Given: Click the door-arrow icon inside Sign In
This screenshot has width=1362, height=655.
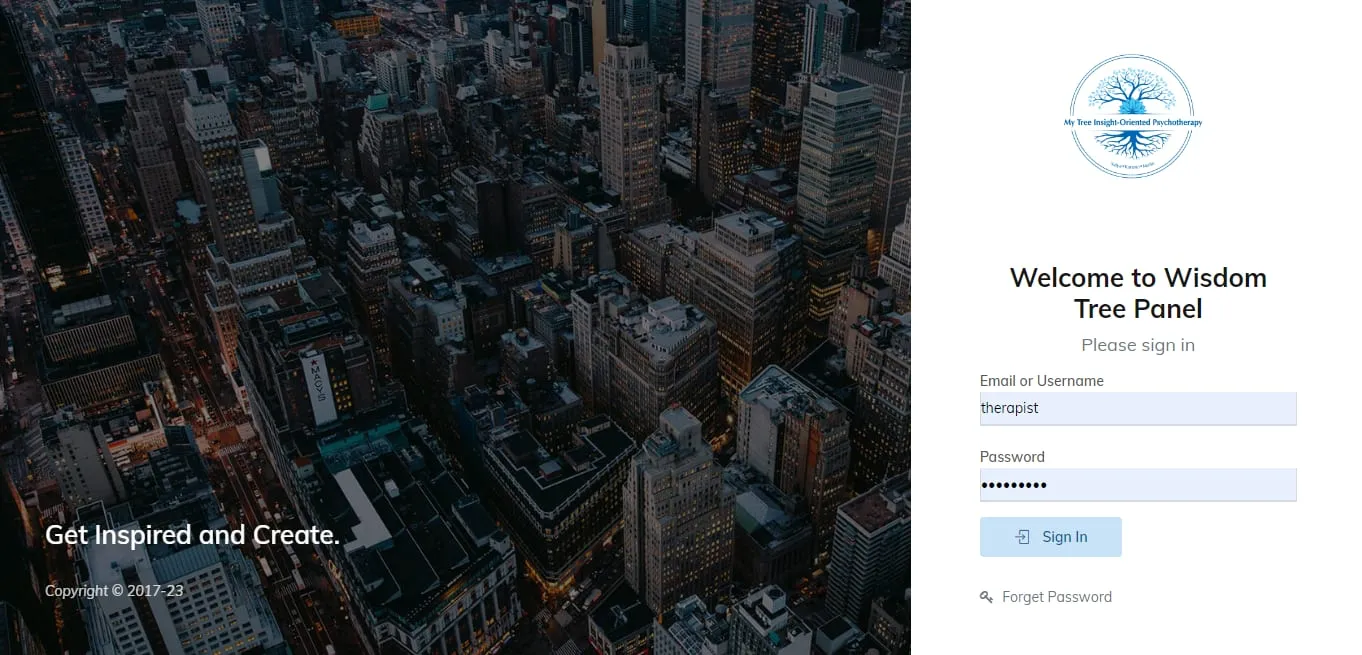Looking at the screenshot, I should (1022, 537).
